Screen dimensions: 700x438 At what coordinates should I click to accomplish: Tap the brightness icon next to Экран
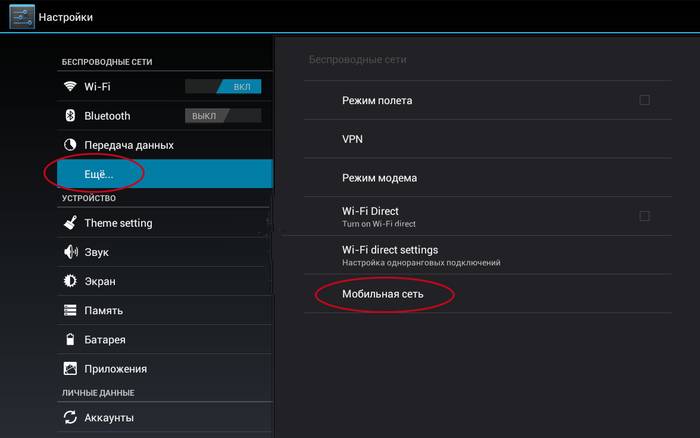[x=70, y=281]
